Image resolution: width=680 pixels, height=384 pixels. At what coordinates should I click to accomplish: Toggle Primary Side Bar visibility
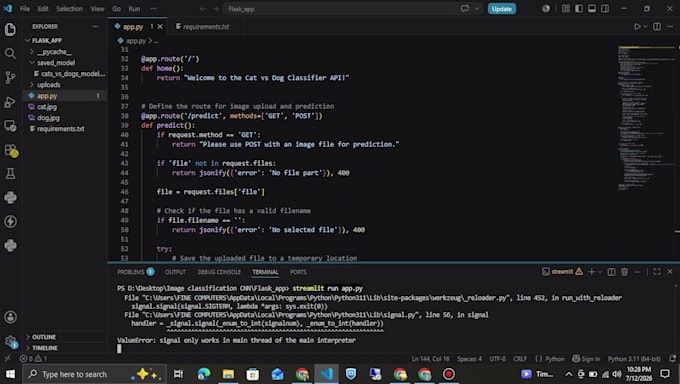pyautogui.click(x=579, y=8)
